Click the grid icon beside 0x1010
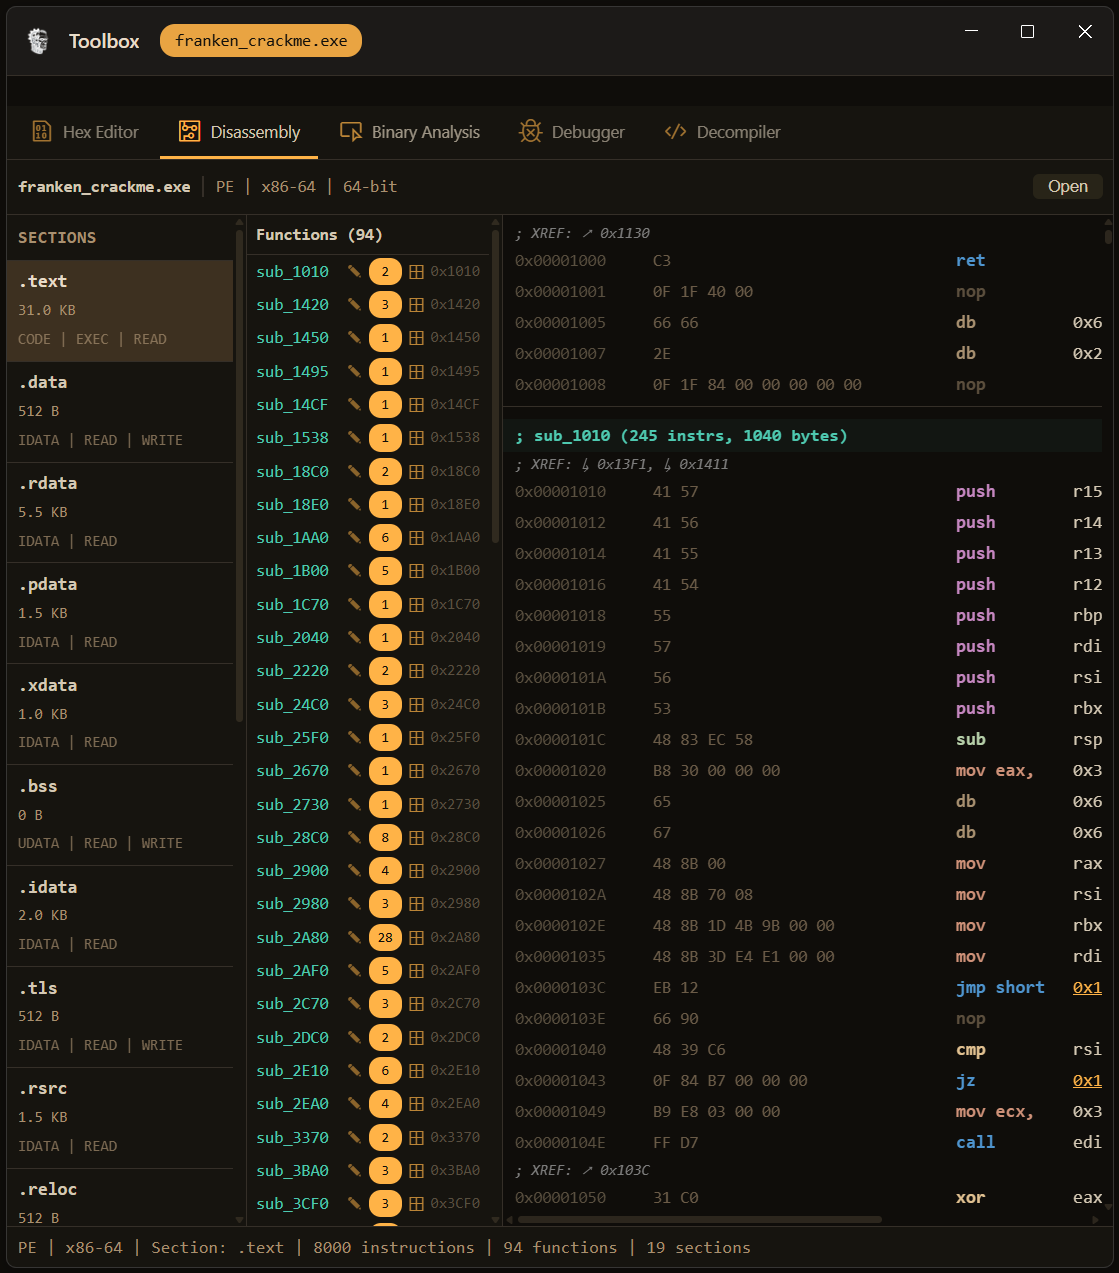The width and height of the screenshot is (1119, 1273). point(417,271)
